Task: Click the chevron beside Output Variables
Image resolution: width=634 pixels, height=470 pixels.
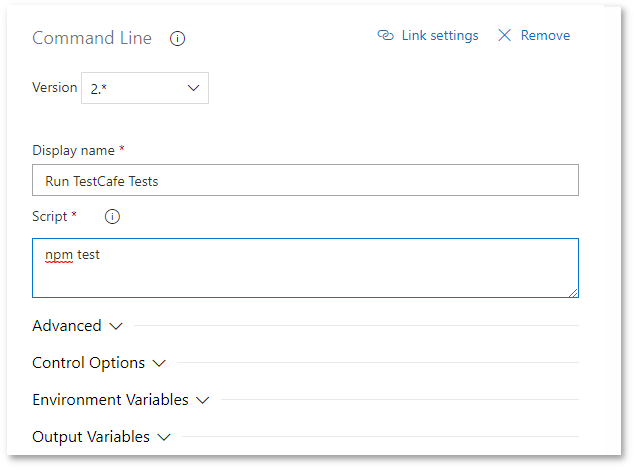Action: [x=164, y=437]
